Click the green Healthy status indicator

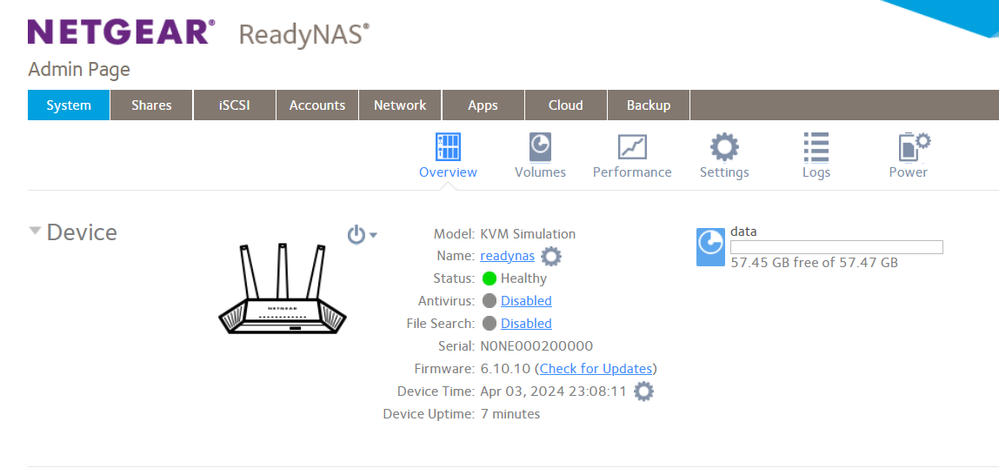[489, 278]
